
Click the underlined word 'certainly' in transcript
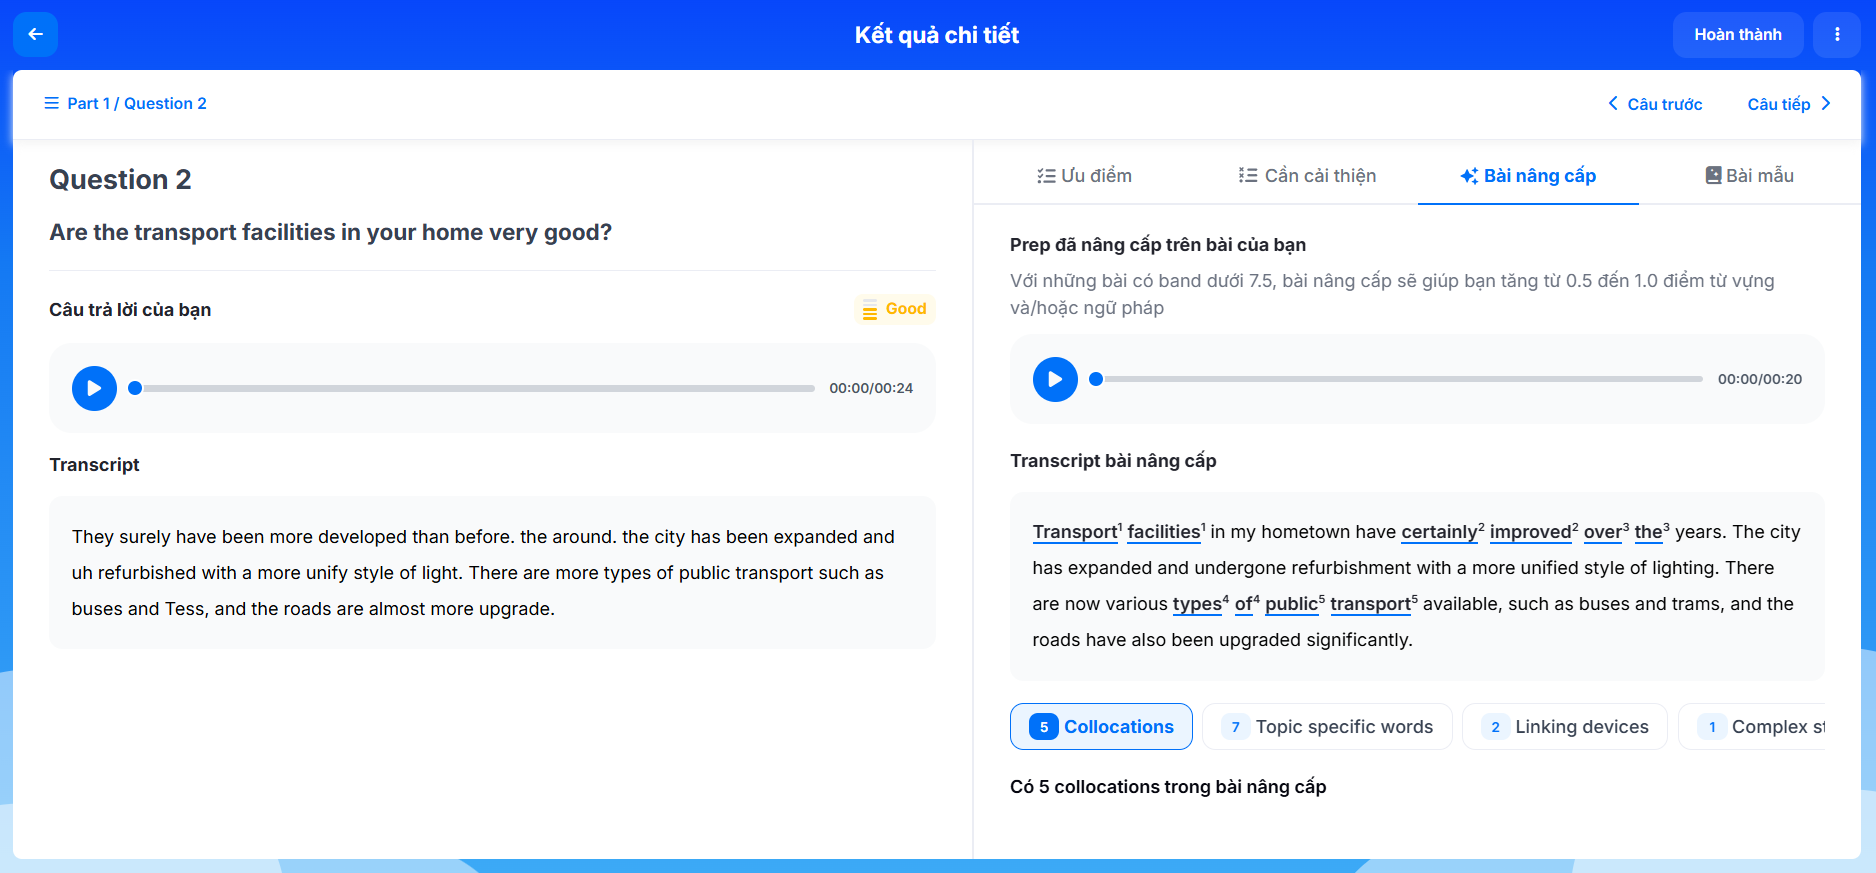pos(1439,532)
